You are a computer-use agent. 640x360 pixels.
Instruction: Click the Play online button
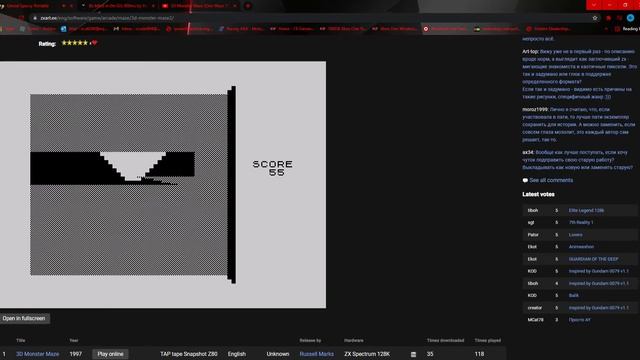pyautogui.click(x=110, y=354)
